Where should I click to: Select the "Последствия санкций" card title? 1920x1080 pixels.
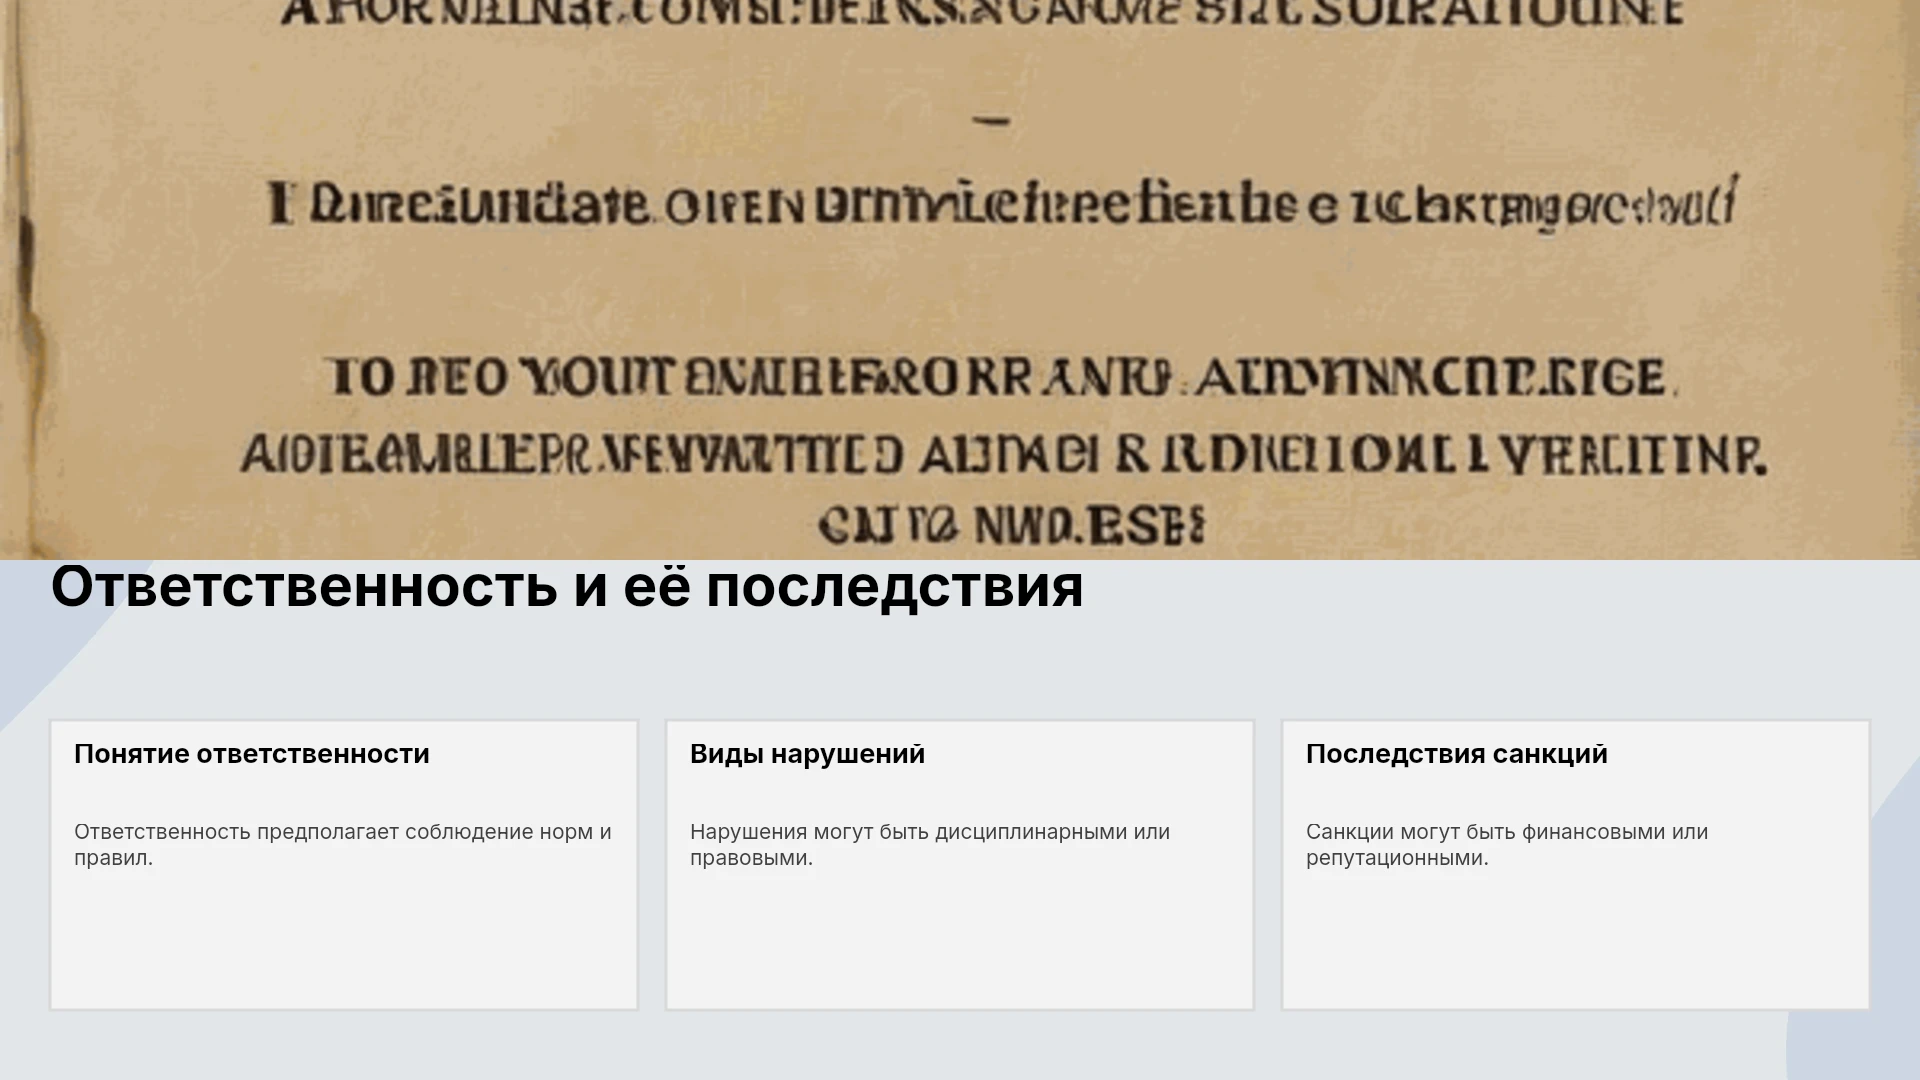point(1457,754)
